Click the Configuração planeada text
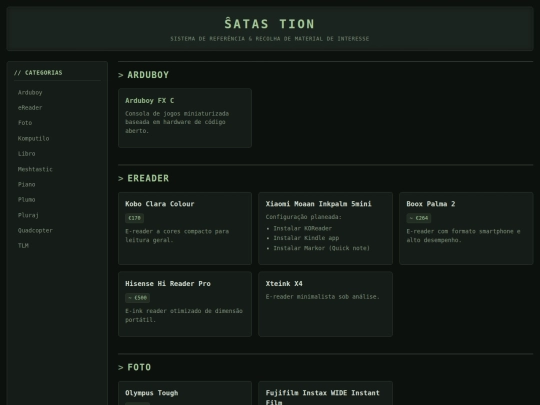 [303, 217]
